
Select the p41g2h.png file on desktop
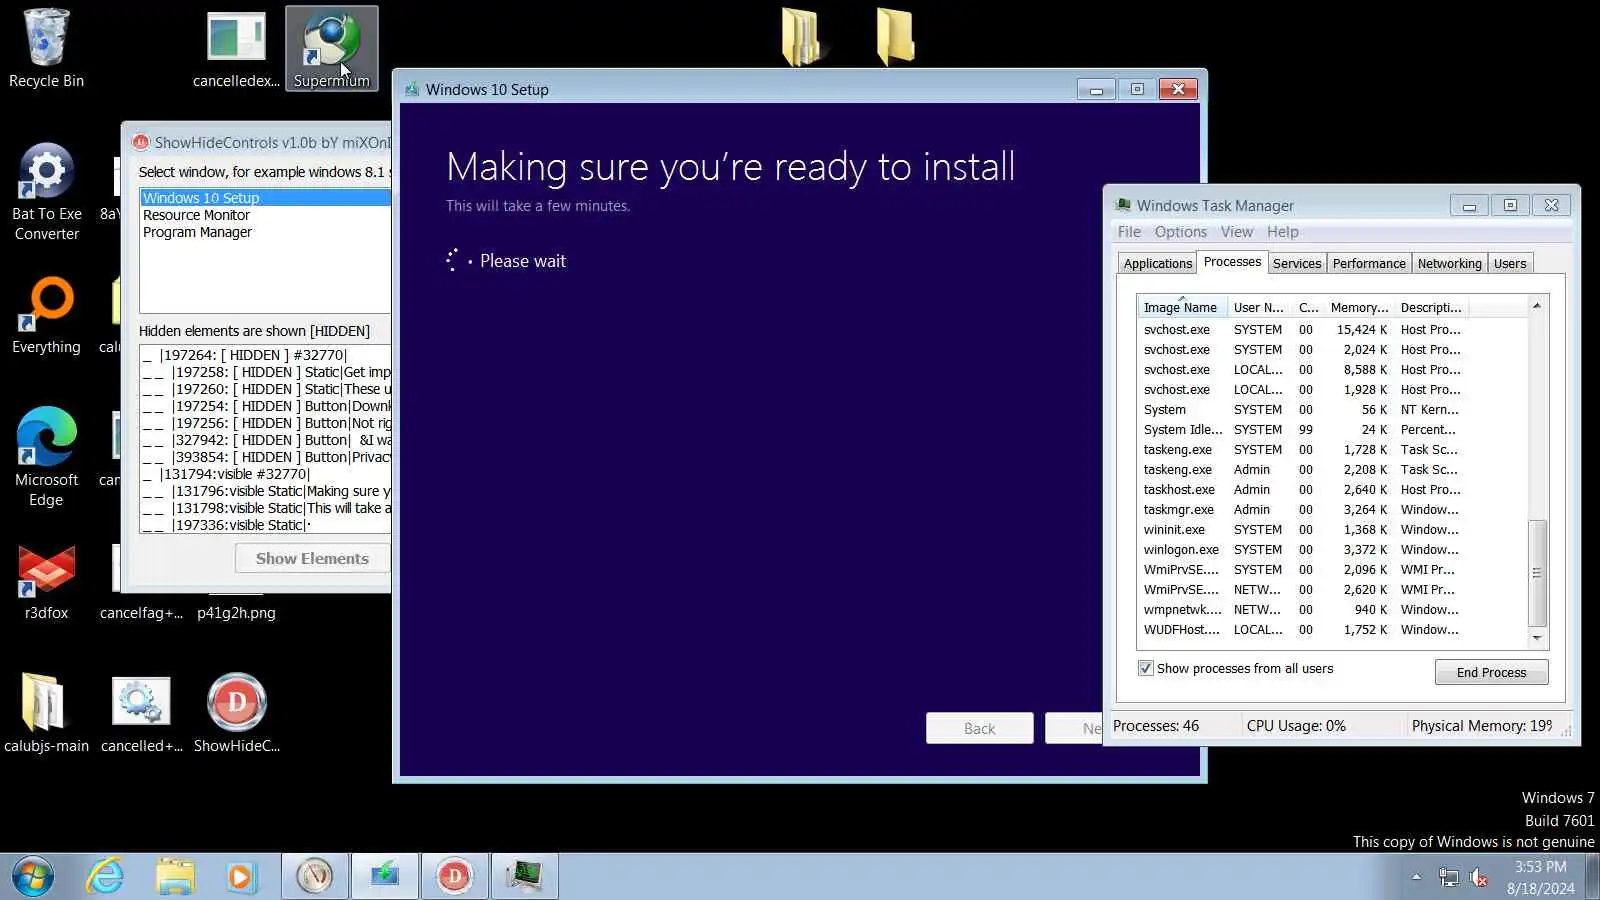point(236,613)
